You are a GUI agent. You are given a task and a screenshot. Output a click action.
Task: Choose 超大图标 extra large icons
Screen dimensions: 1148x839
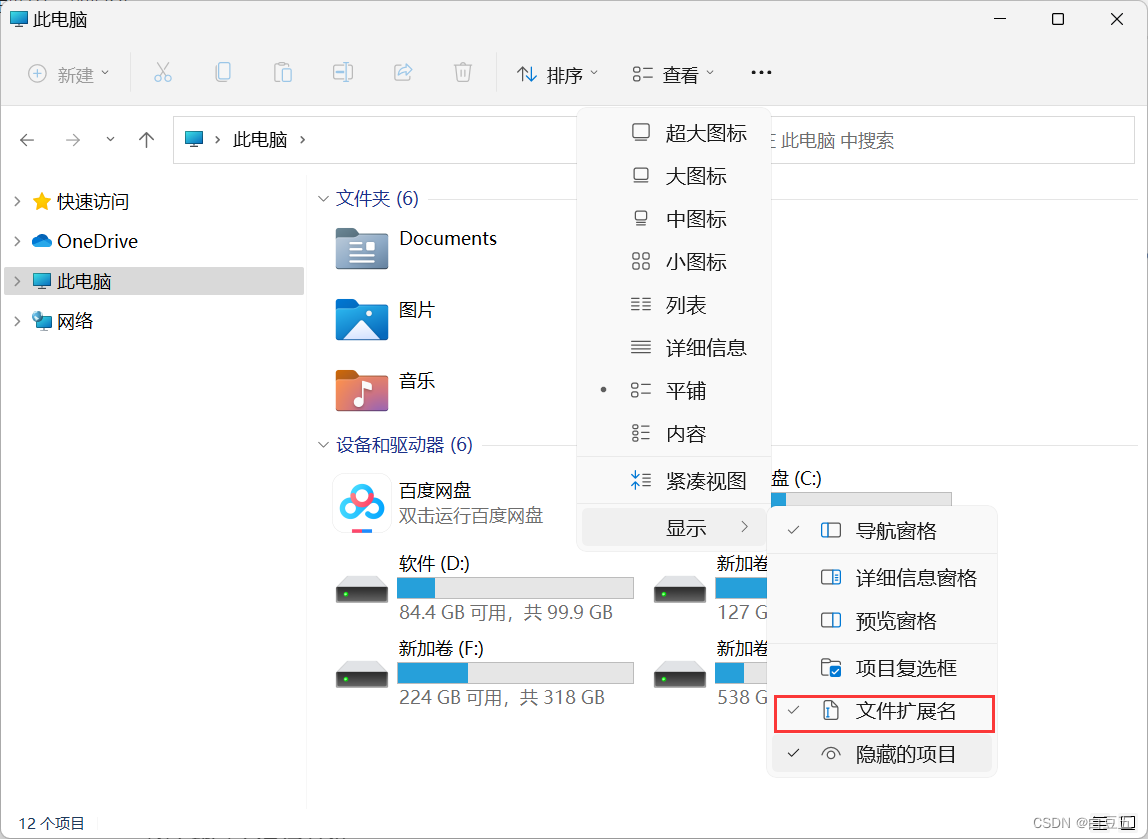point(674,133)
